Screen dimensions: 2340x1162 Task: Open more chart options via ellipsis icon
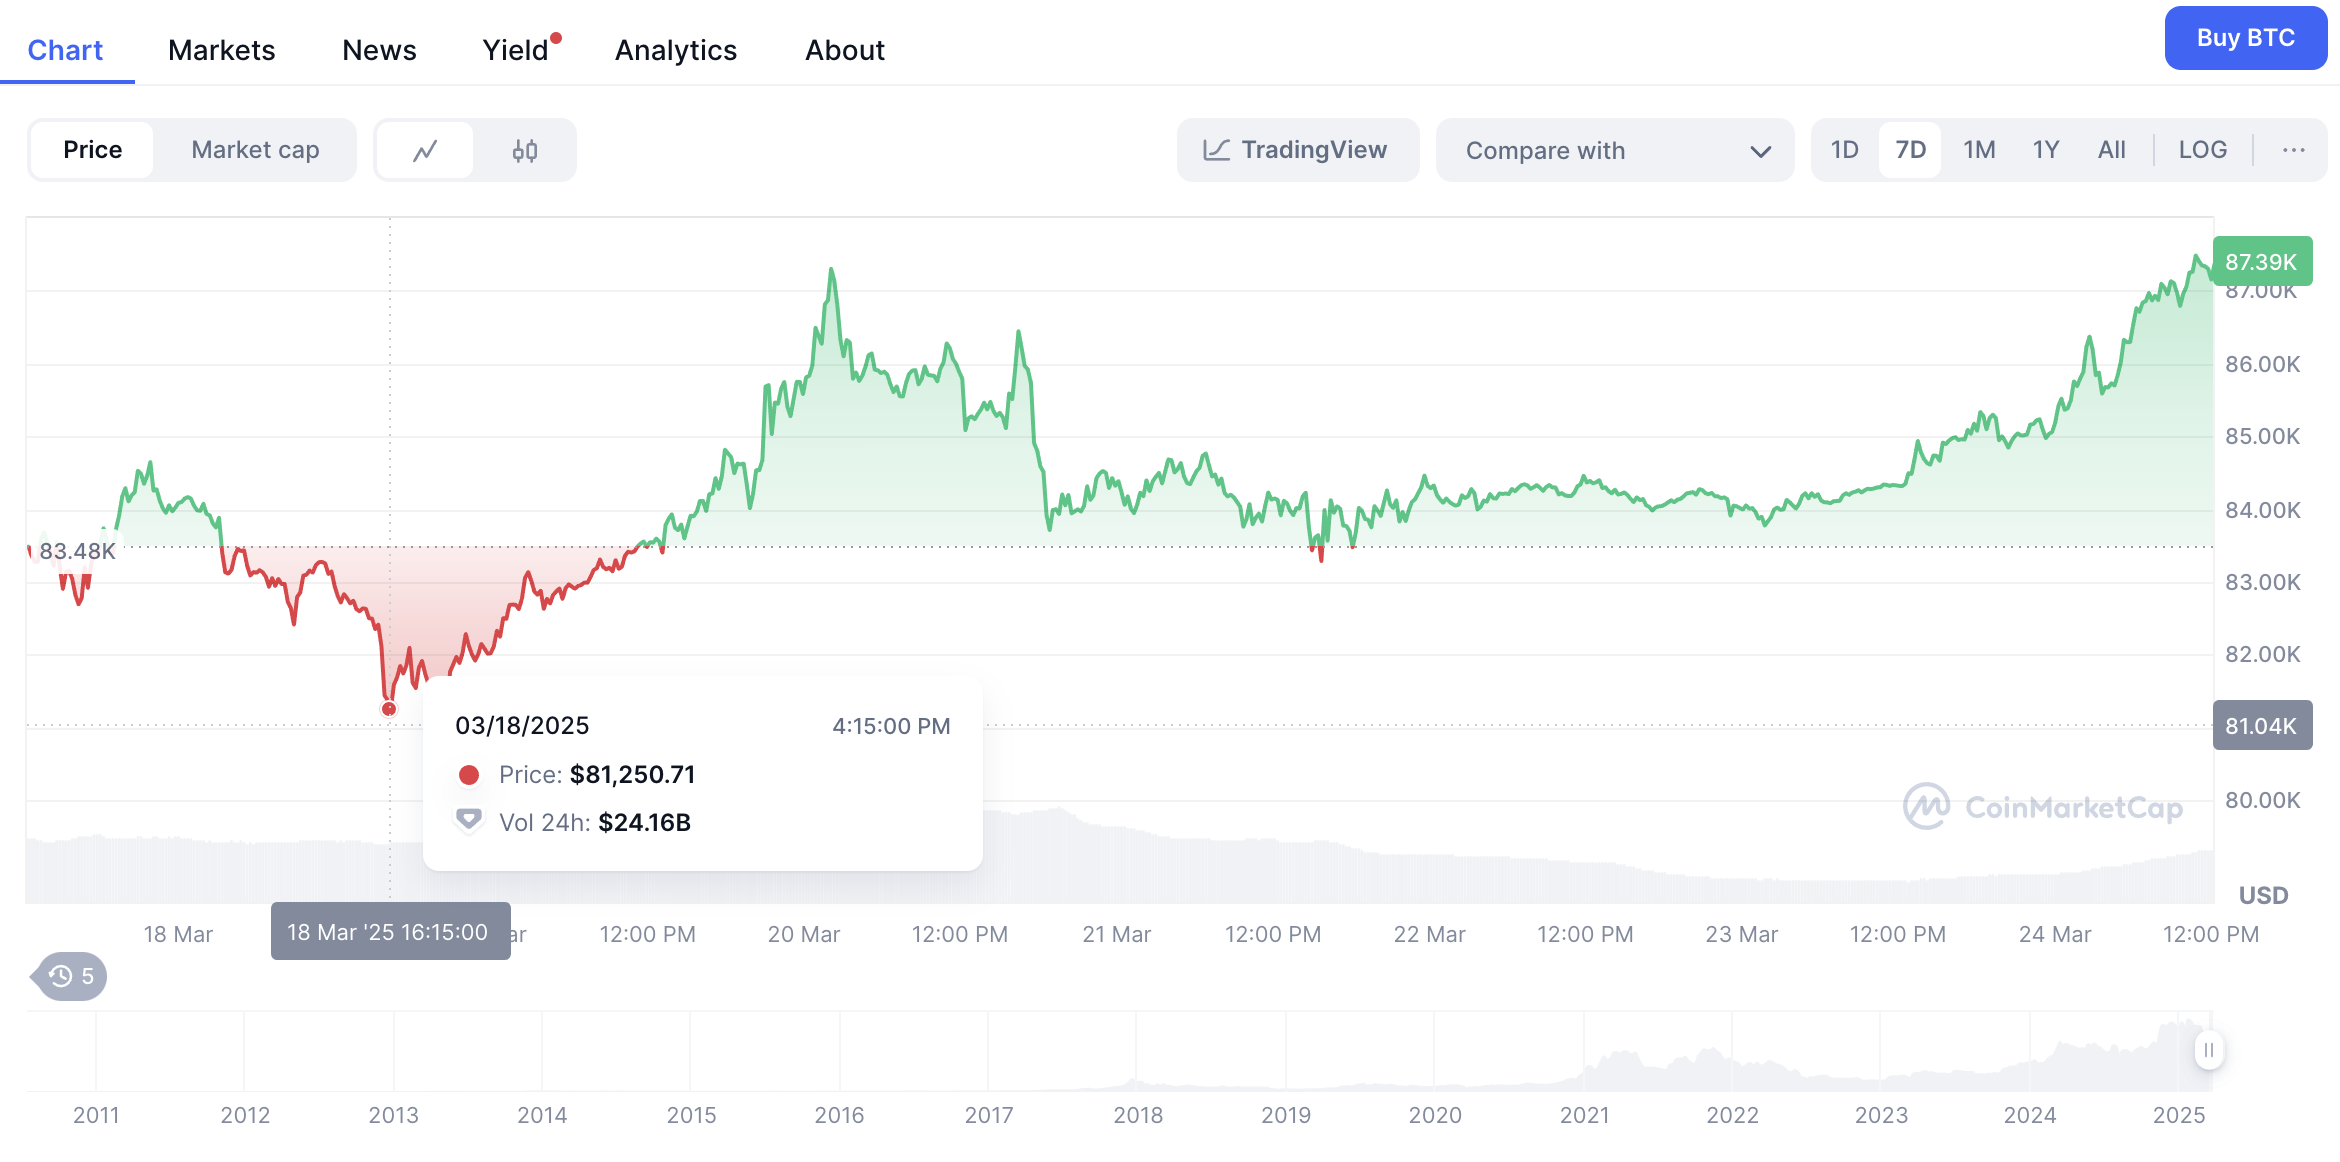(x=2292, y=150)
